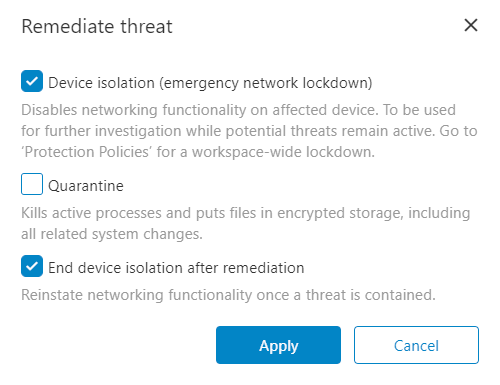The height and width of the screenshot is (385, 500).
Task: Uncheck the Device isolation checkbox
Action: click(32, 81)
